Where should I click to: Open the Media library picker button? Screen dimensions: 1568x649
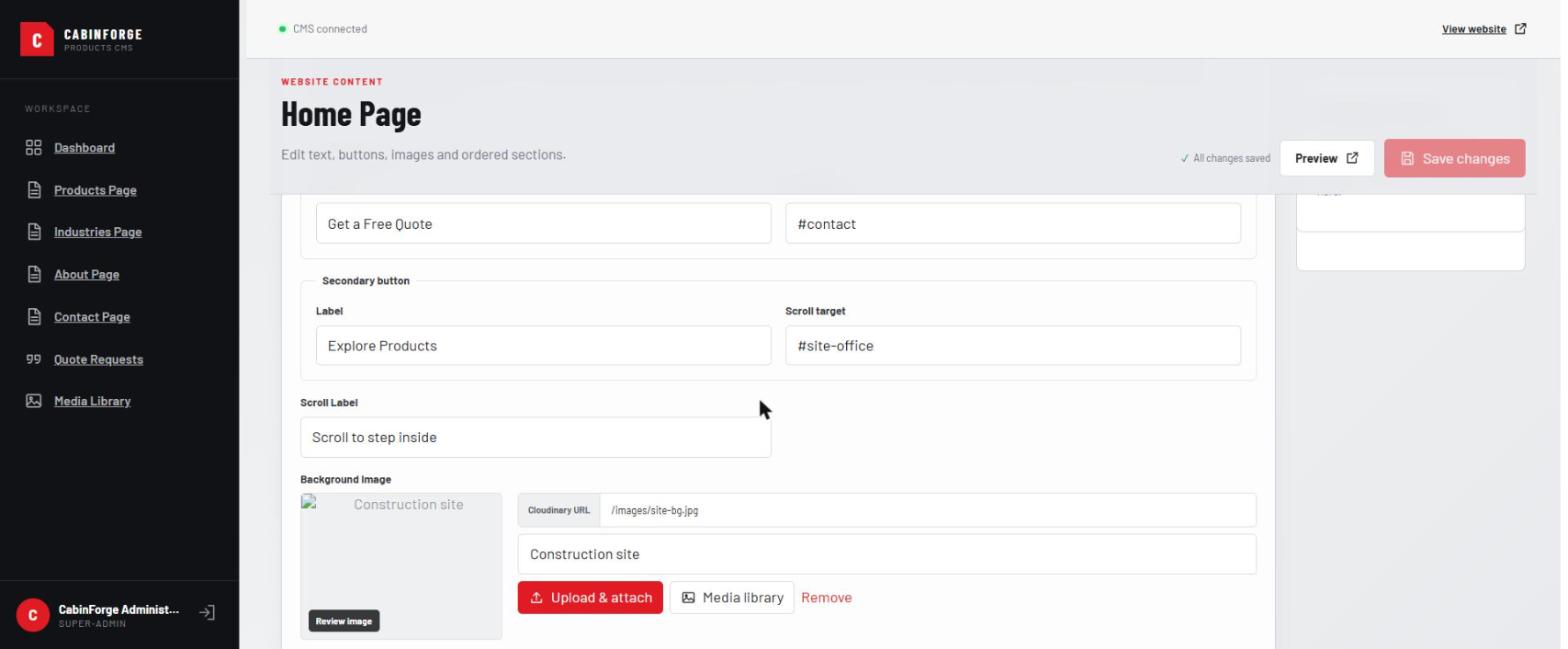pyautogui.click(x=732, y=598)
